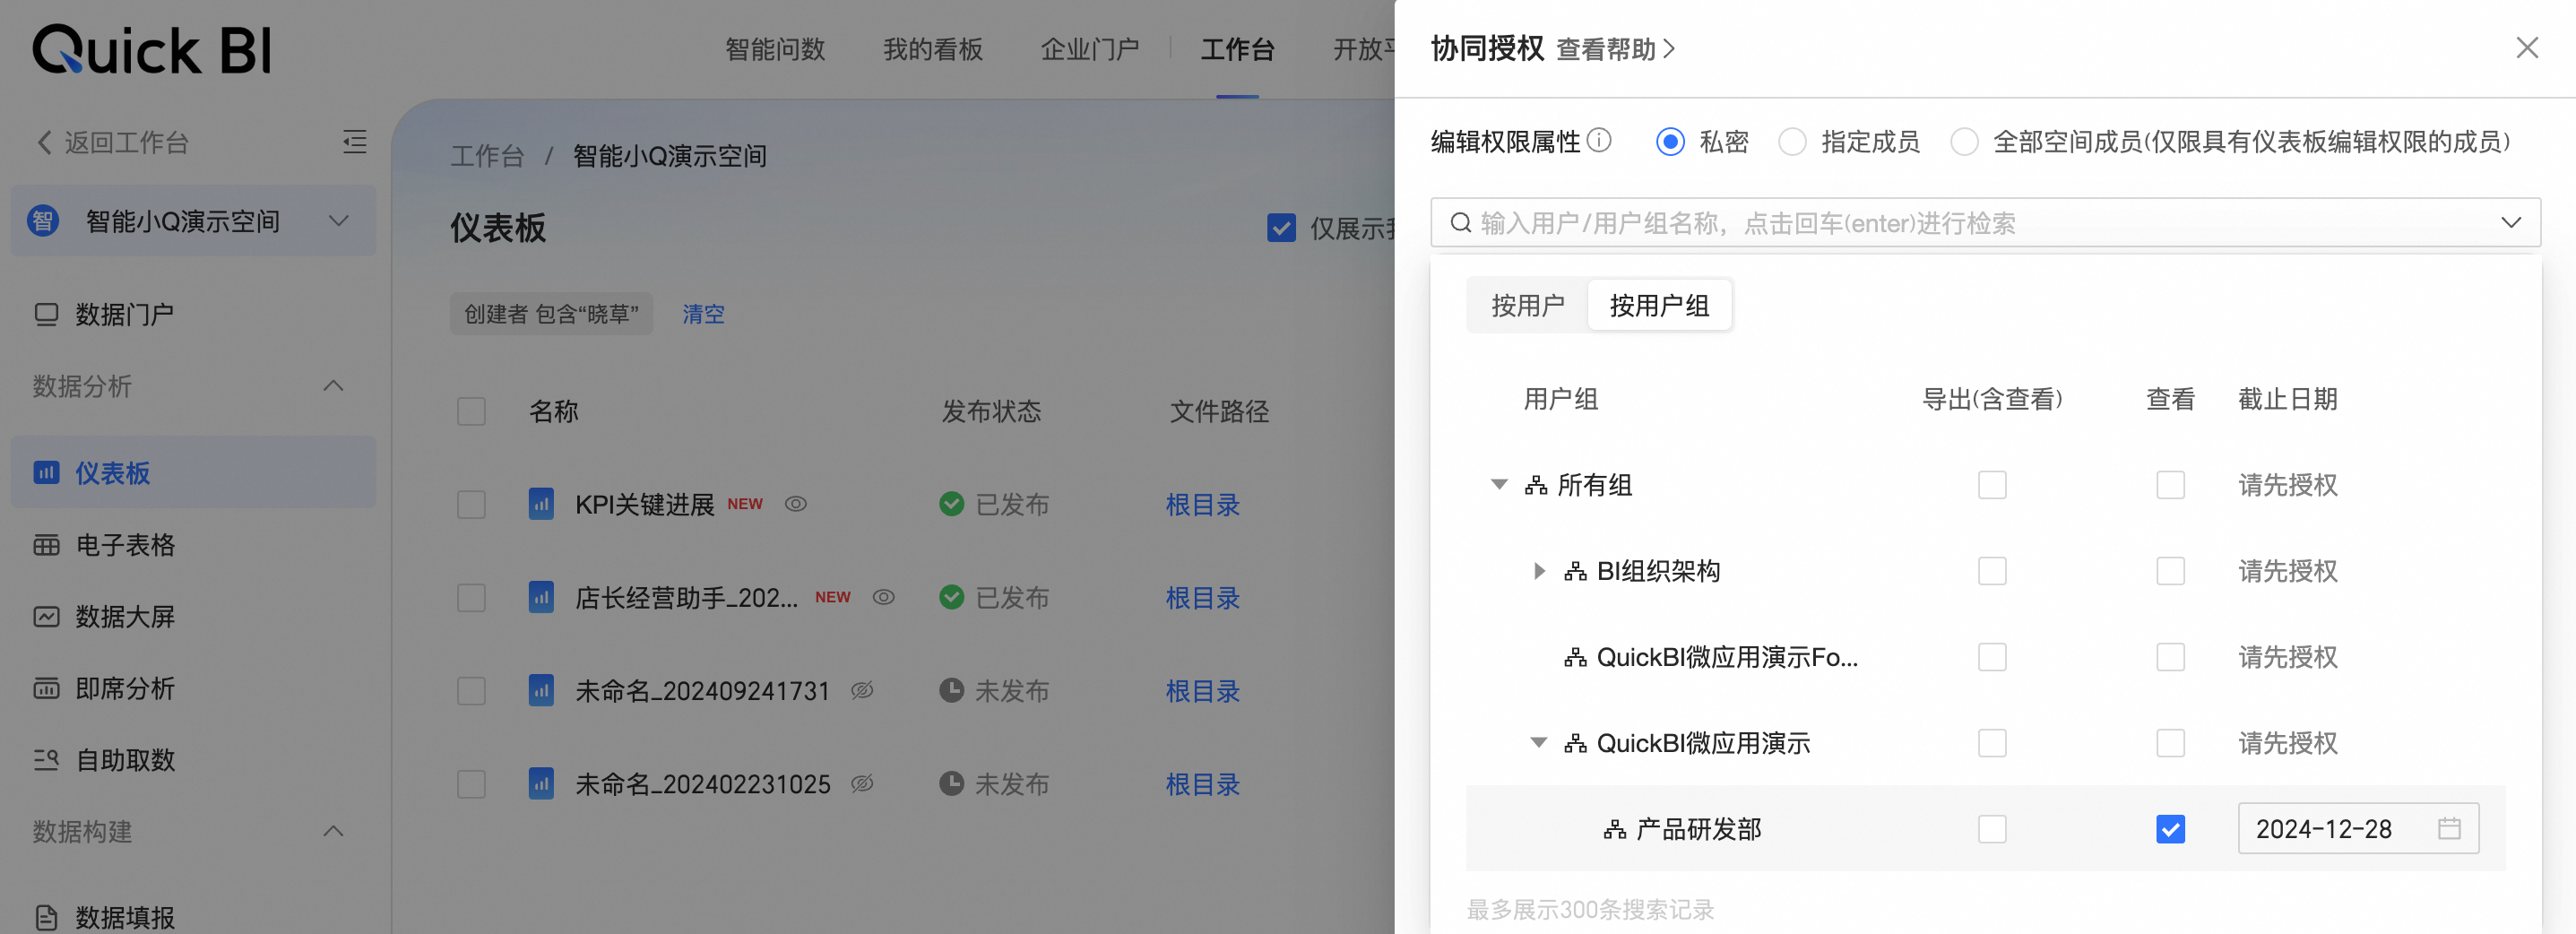The width and height of the screenshot is (2576, 934).
Task: Check 导出 checkbox for 产品研发部
Action: click(1992, 829)
